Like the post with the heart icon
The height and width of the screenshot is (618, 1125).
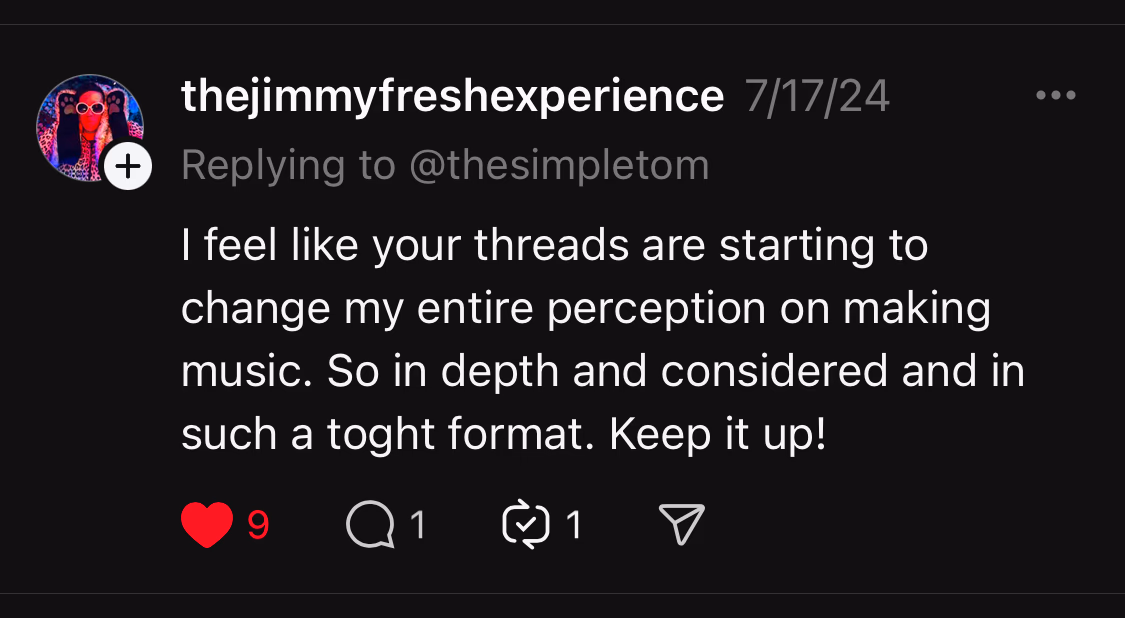207,525
